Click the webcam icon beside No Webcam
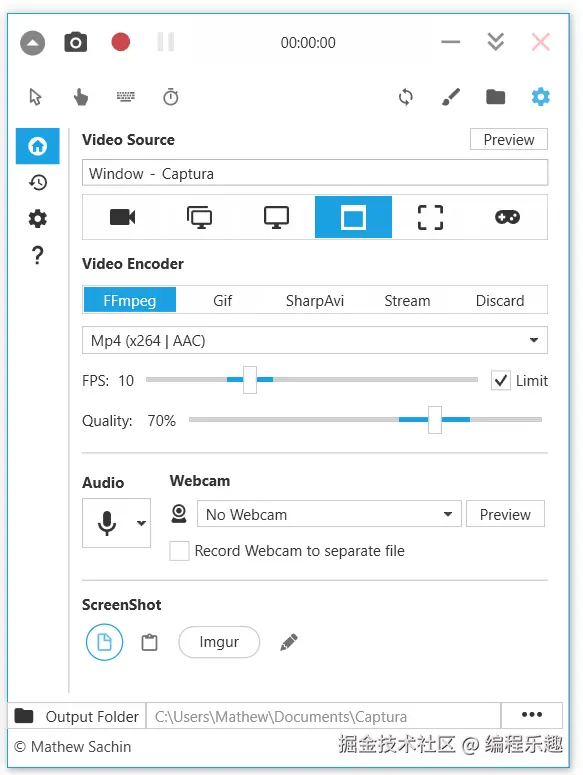Screen dimensions: 583x775 179,514
